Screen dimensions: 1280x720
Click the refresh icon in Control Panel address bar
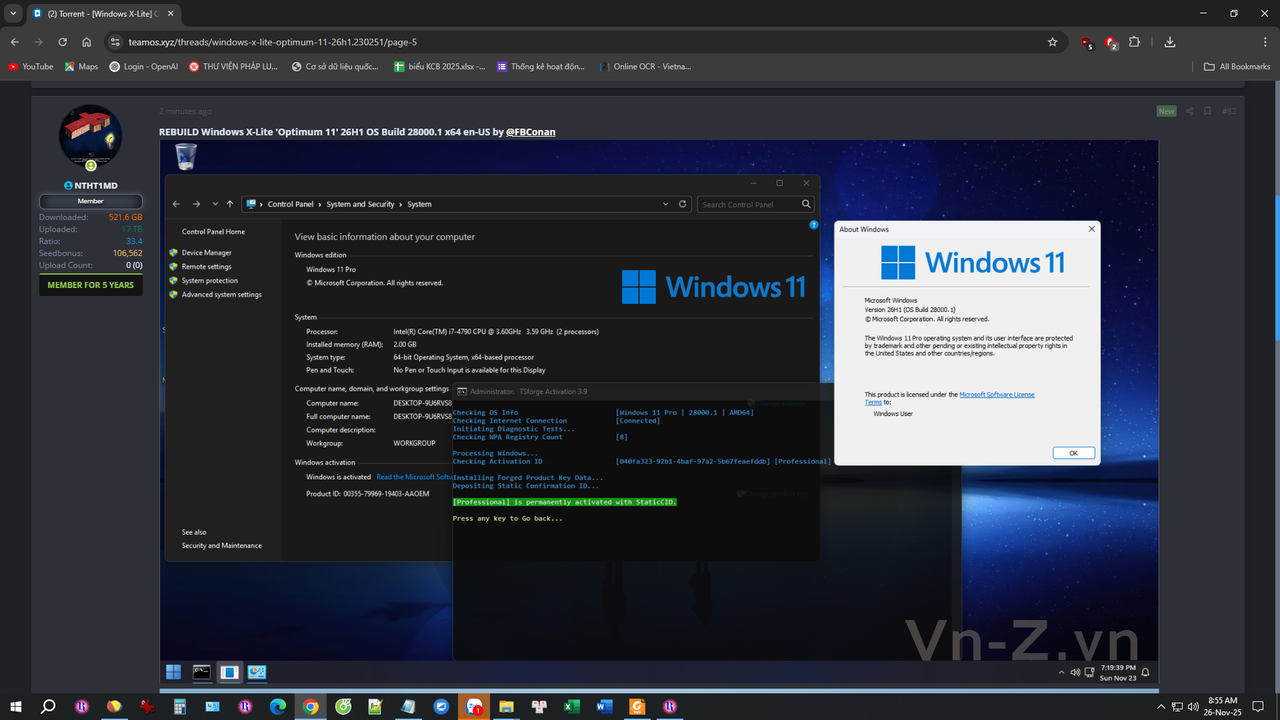pos(682,204)
